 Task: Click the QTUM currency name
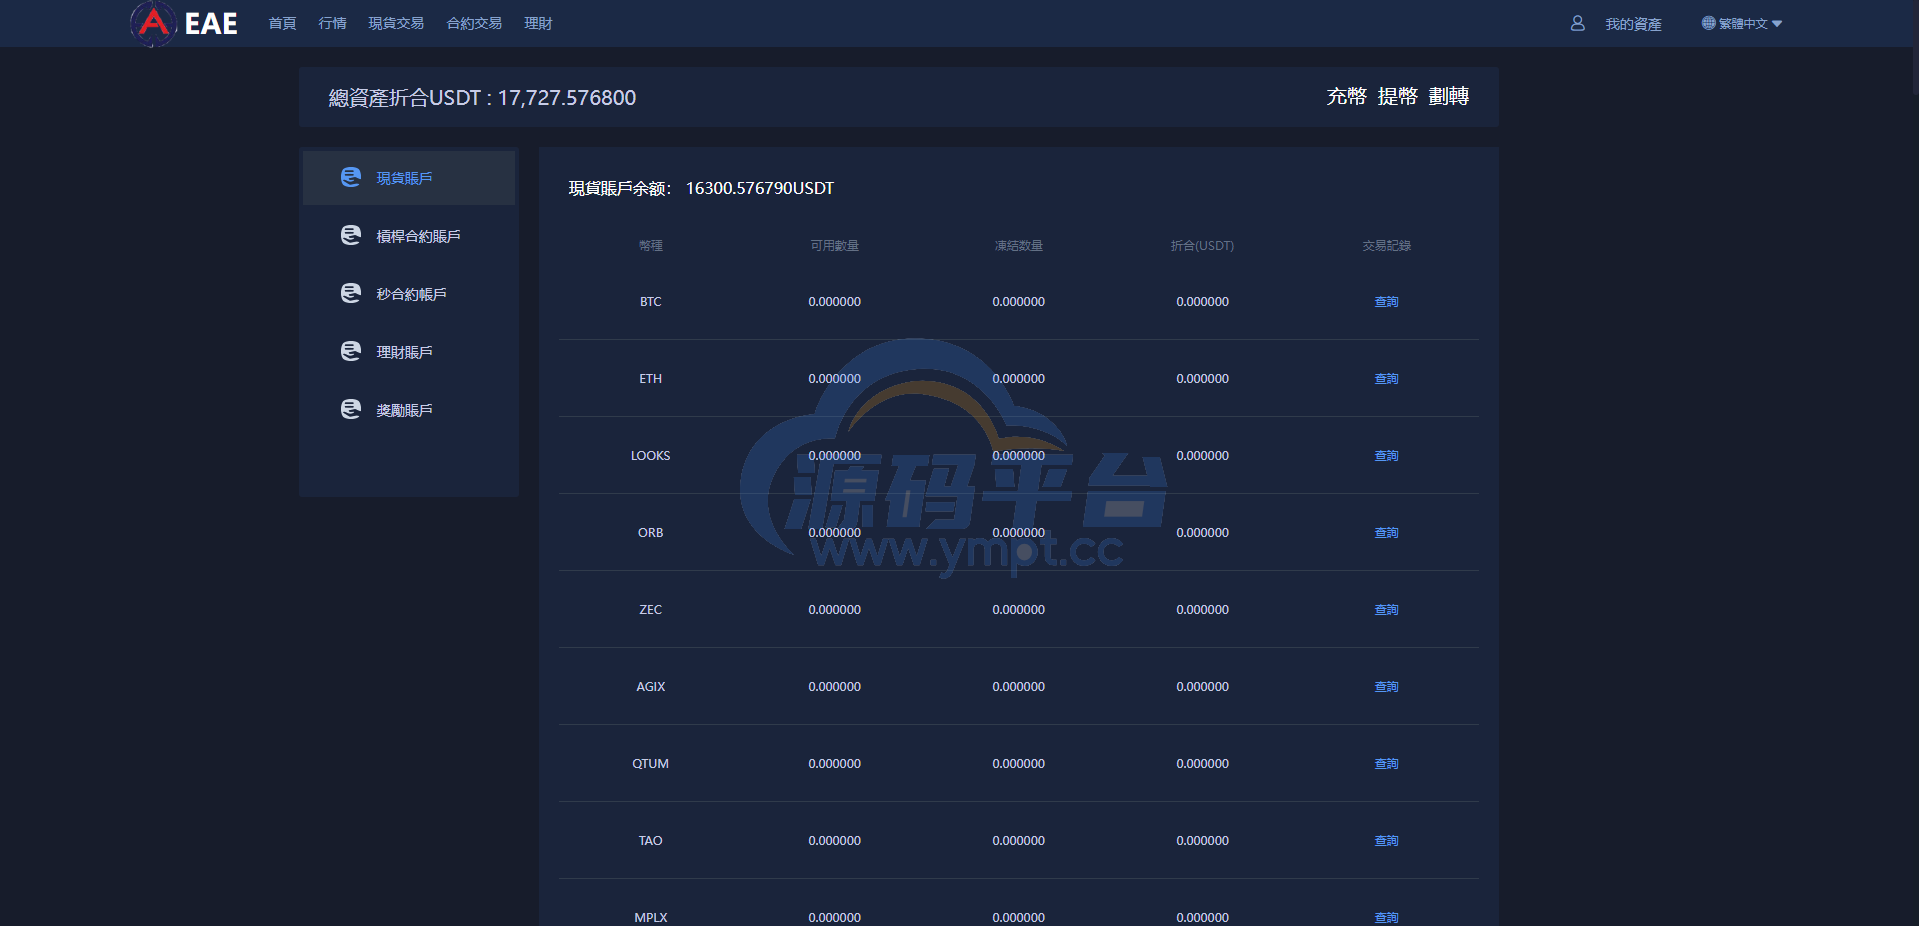click(650, 764)
